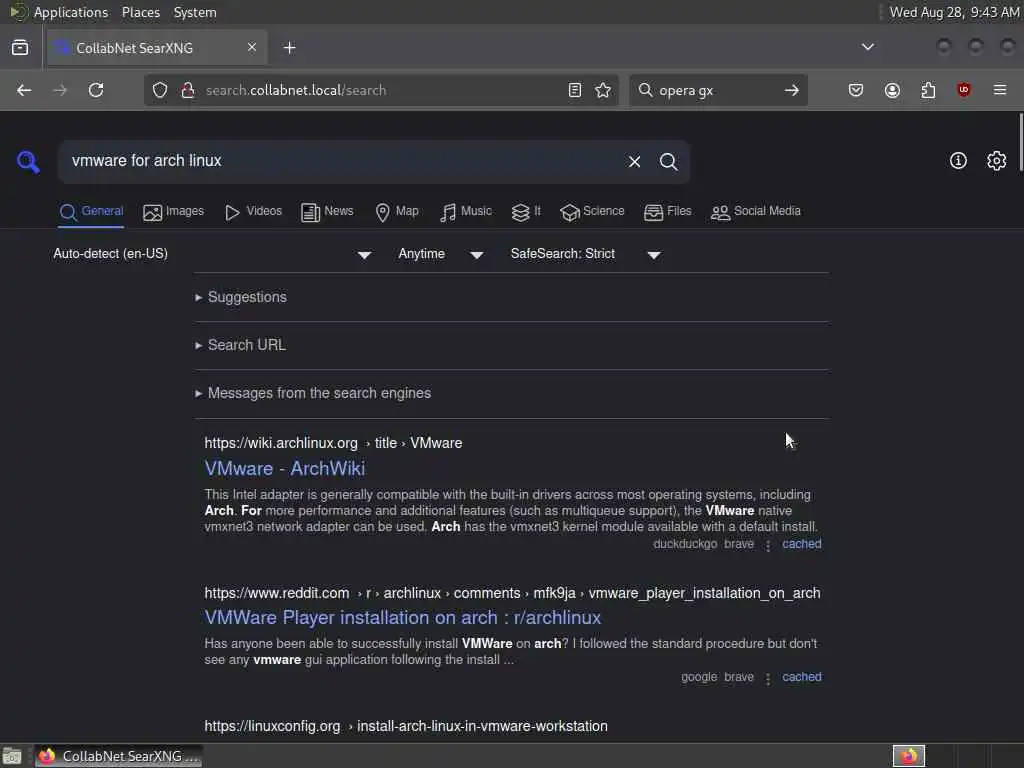The width and height of the screenshot is (1024, 768).
Task: Show desktop from taskbar icon
Action: 12,756
